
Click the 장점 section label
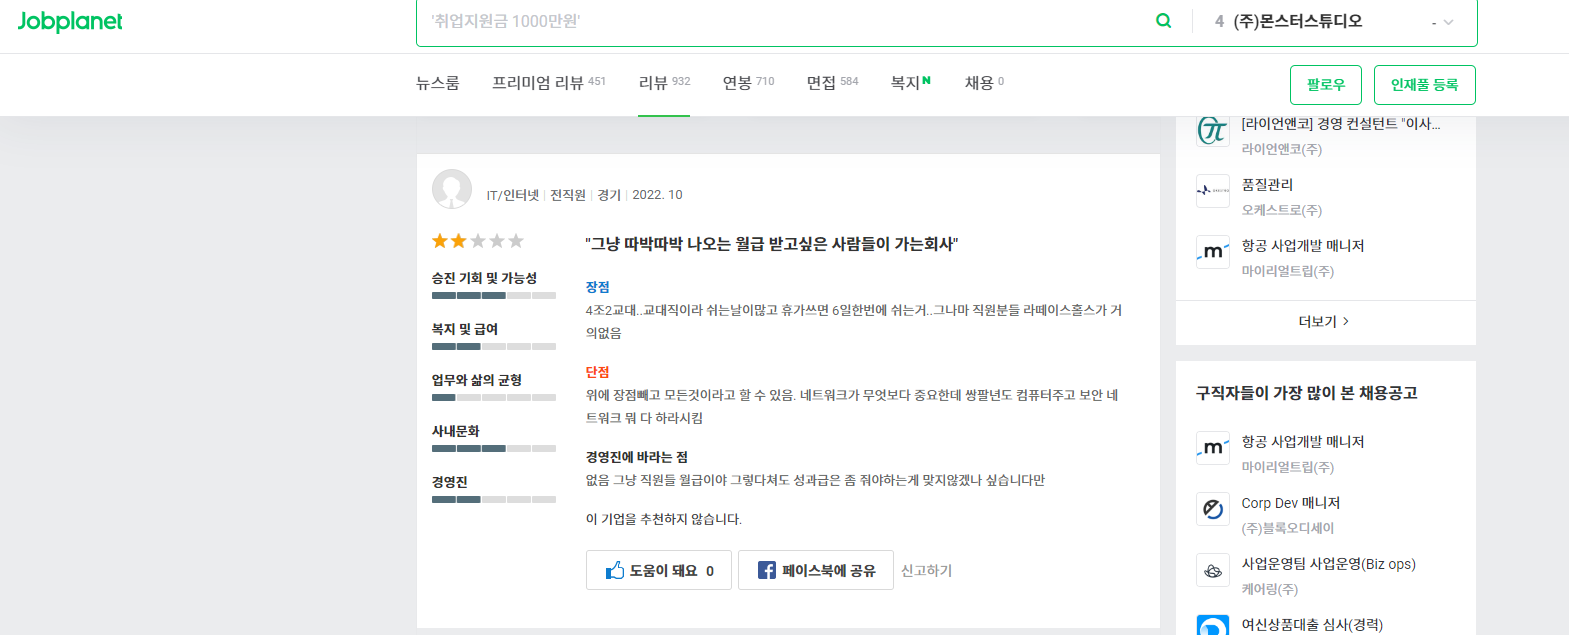[x=598, y=287]
